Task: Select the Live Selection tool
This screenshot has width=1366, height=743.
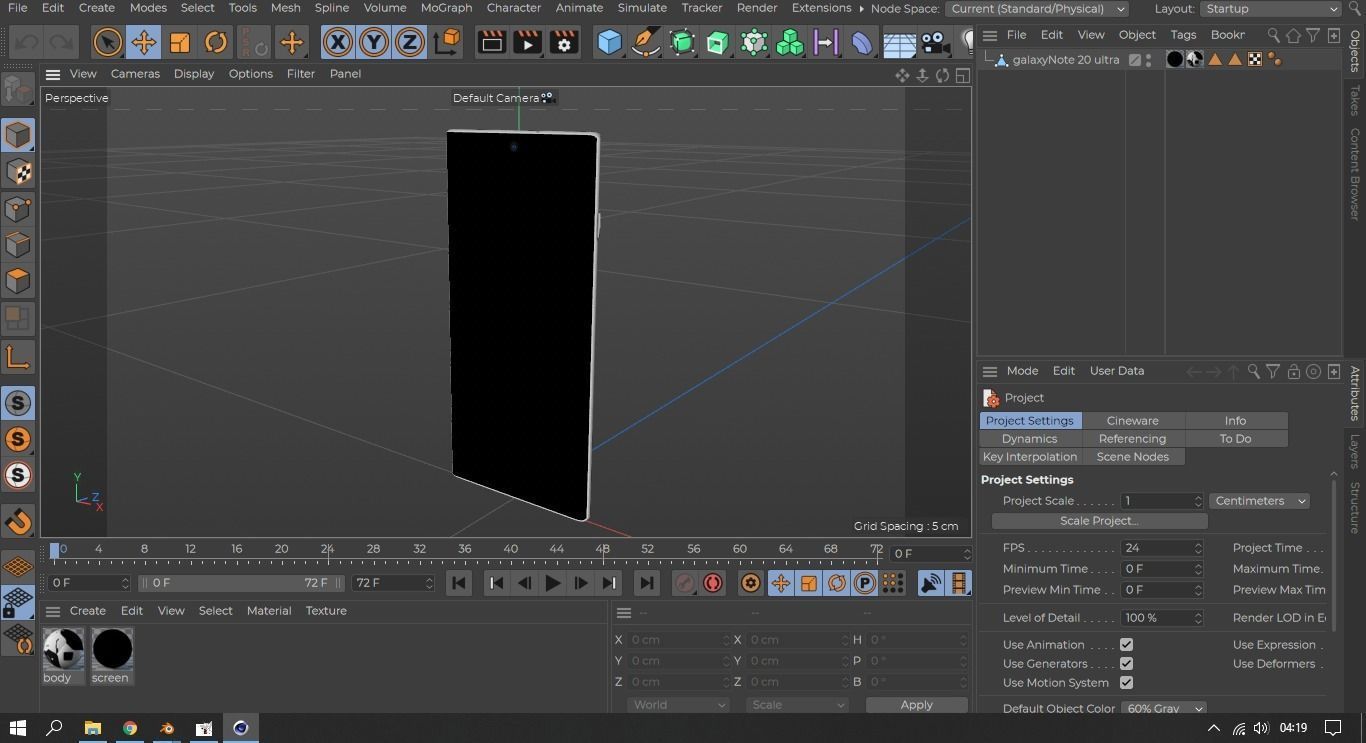Action: coord(107,42)
